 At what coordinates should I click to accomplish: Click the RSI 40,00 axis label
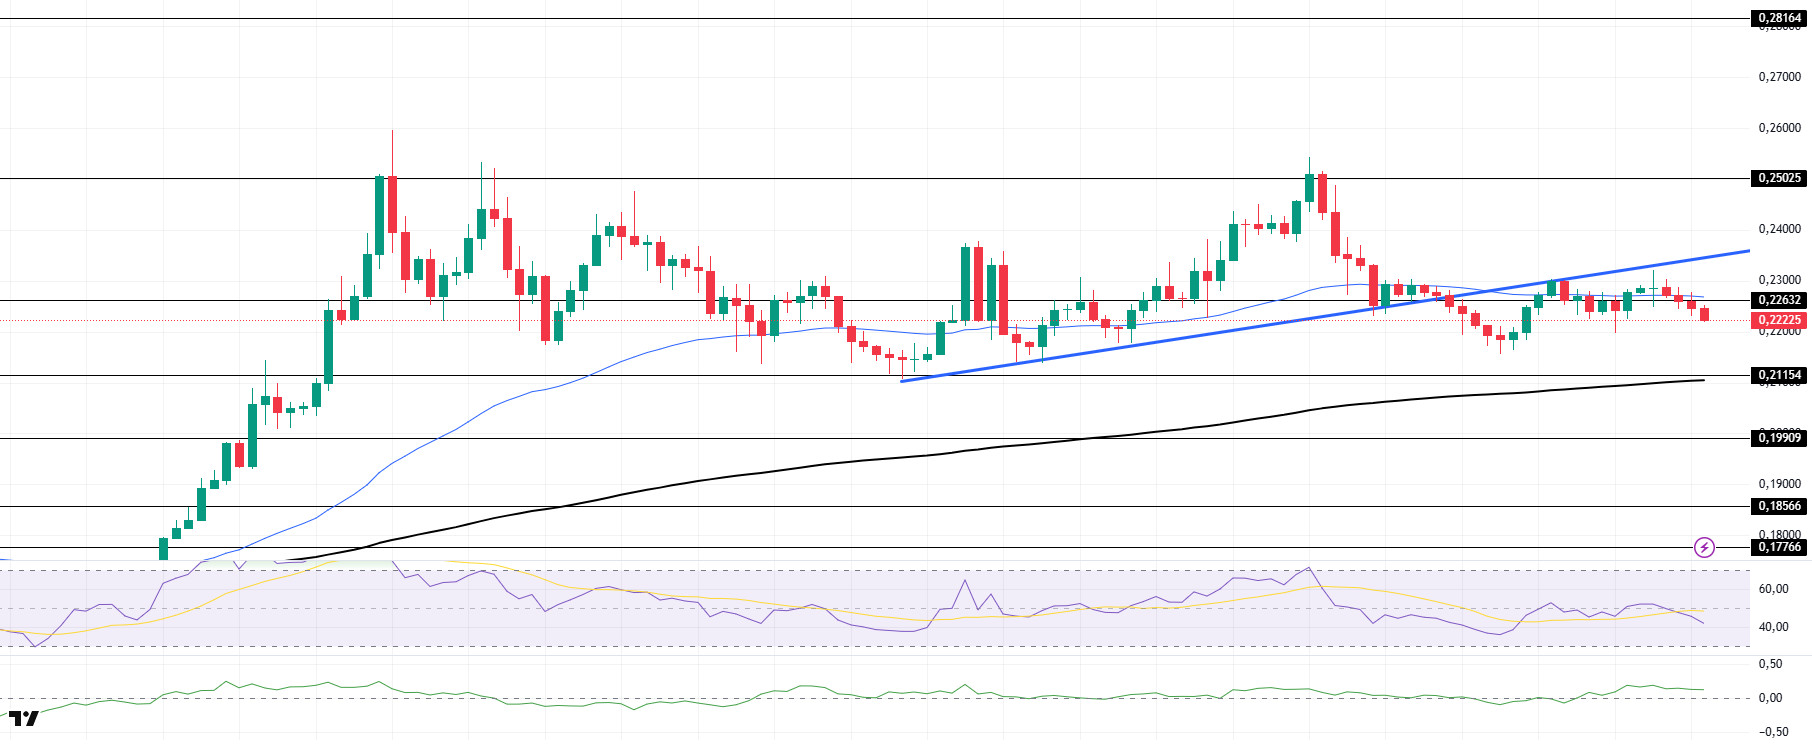pos(1773,627)
